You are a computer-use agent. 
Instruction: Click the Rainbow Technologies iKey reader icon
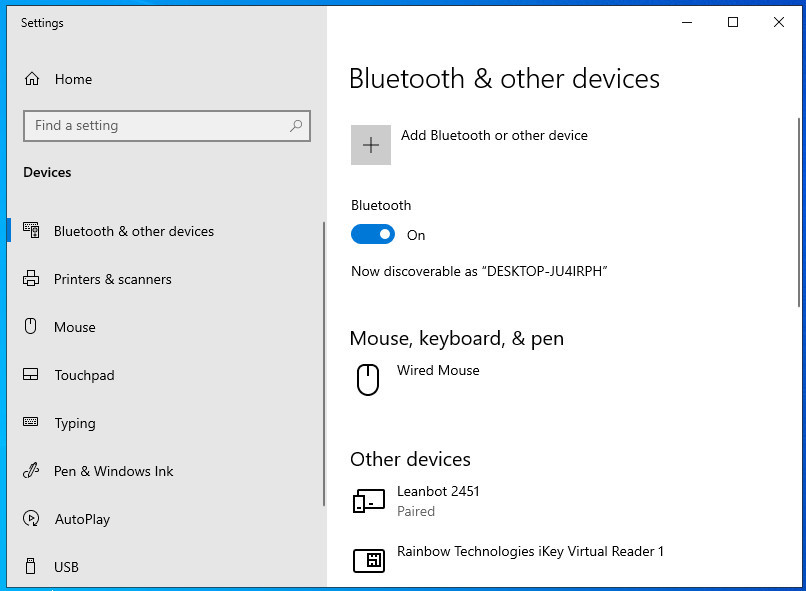click(x=369, y=560)
